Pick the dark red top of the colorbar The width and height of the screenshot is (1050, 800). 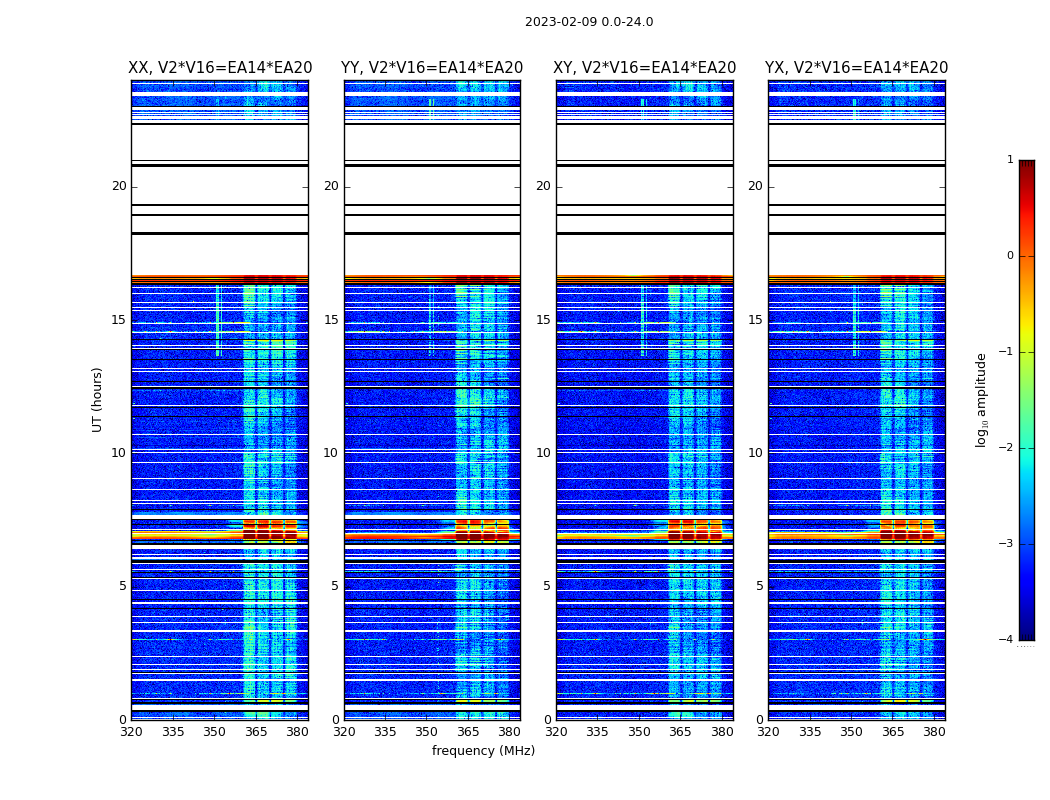(x=1026, y=166)
